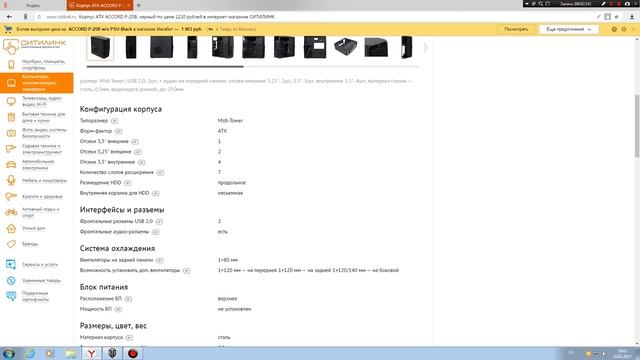Switch to the Яндекс browser tab
The width and height of the screenshot is (640, 360).
(33, 5)
